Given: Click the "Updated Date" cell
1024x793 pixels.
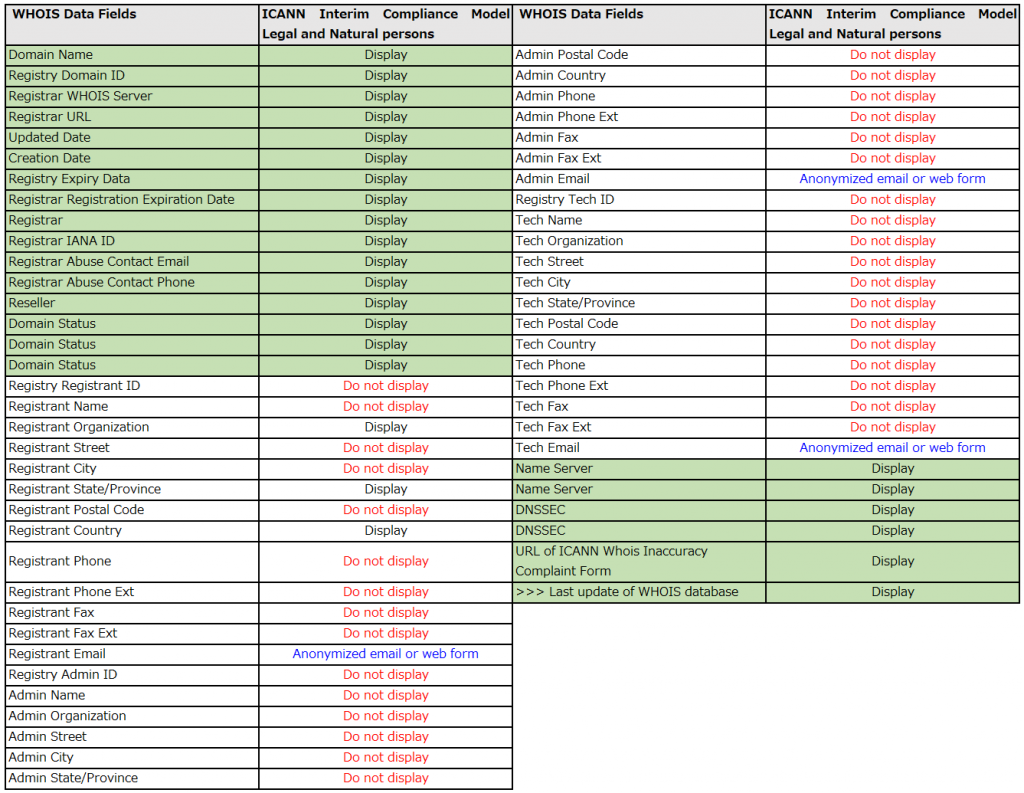Looking at the screenshot, I should pos(132,138).
